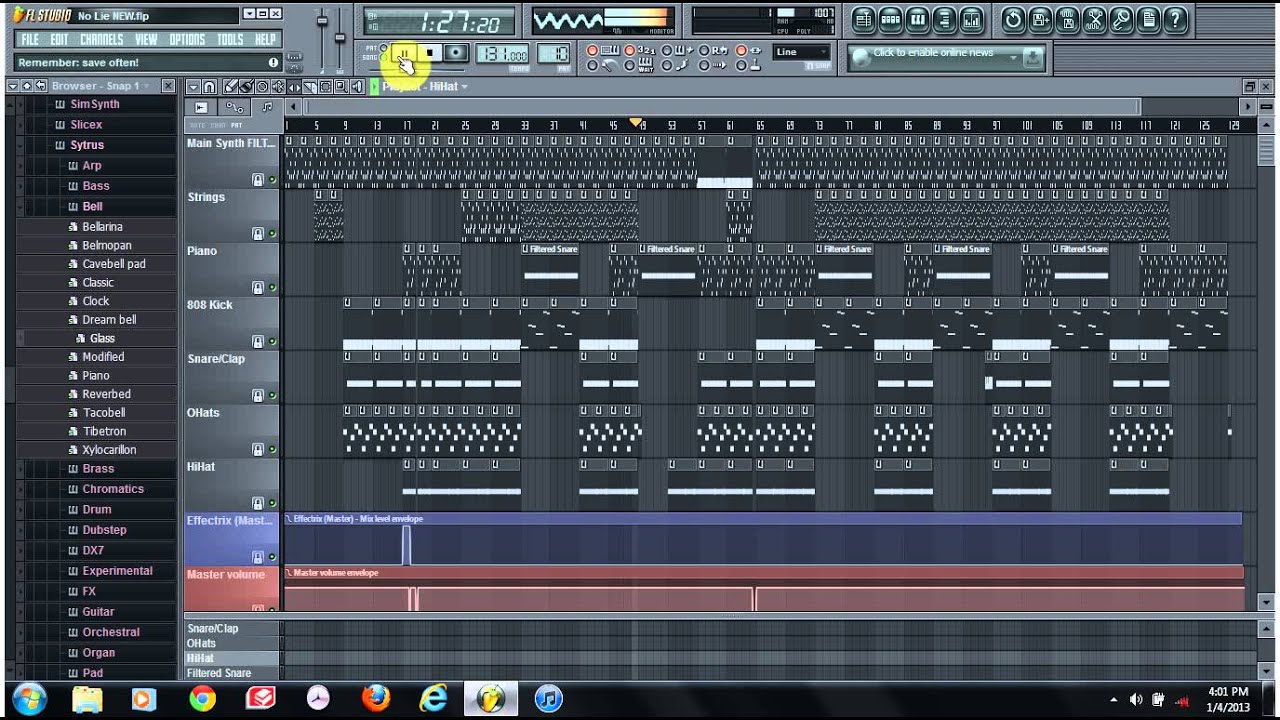Toggle Pattern/Song mode switch
1280x720 pixels.
pyautogui.click(x=384, y=53)
